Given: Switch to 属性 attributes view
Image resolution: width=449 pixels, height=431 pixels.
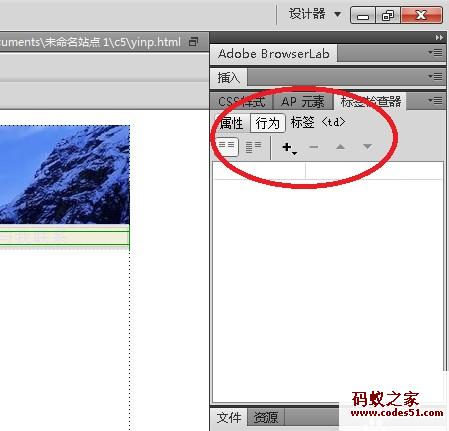Looking at the screenshot, I should (232, 123).
